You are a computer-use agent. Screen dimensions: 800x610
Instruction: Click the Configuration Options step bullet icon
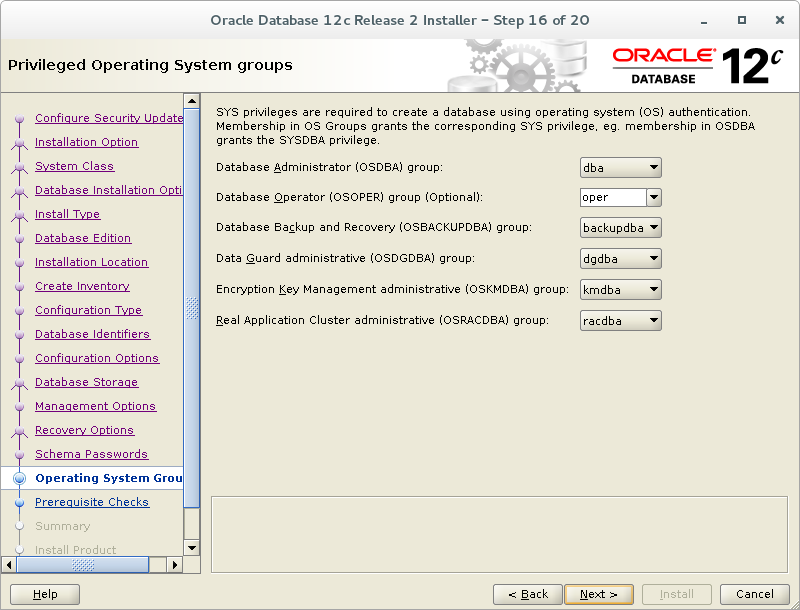coord(19,359)
